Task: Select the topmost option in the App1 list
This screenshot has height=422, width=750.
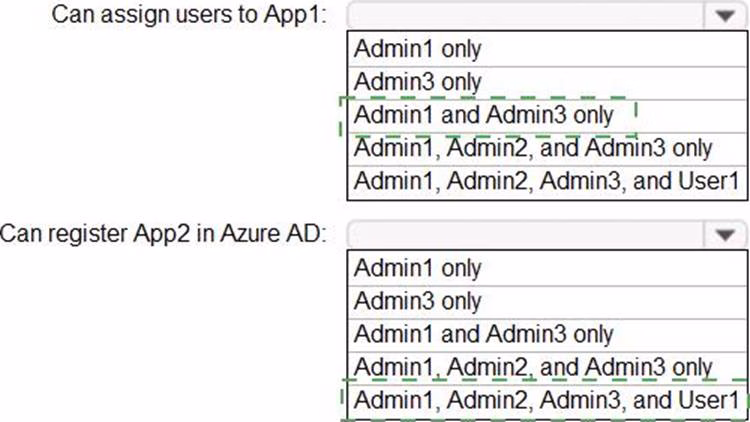Action: 418,48
